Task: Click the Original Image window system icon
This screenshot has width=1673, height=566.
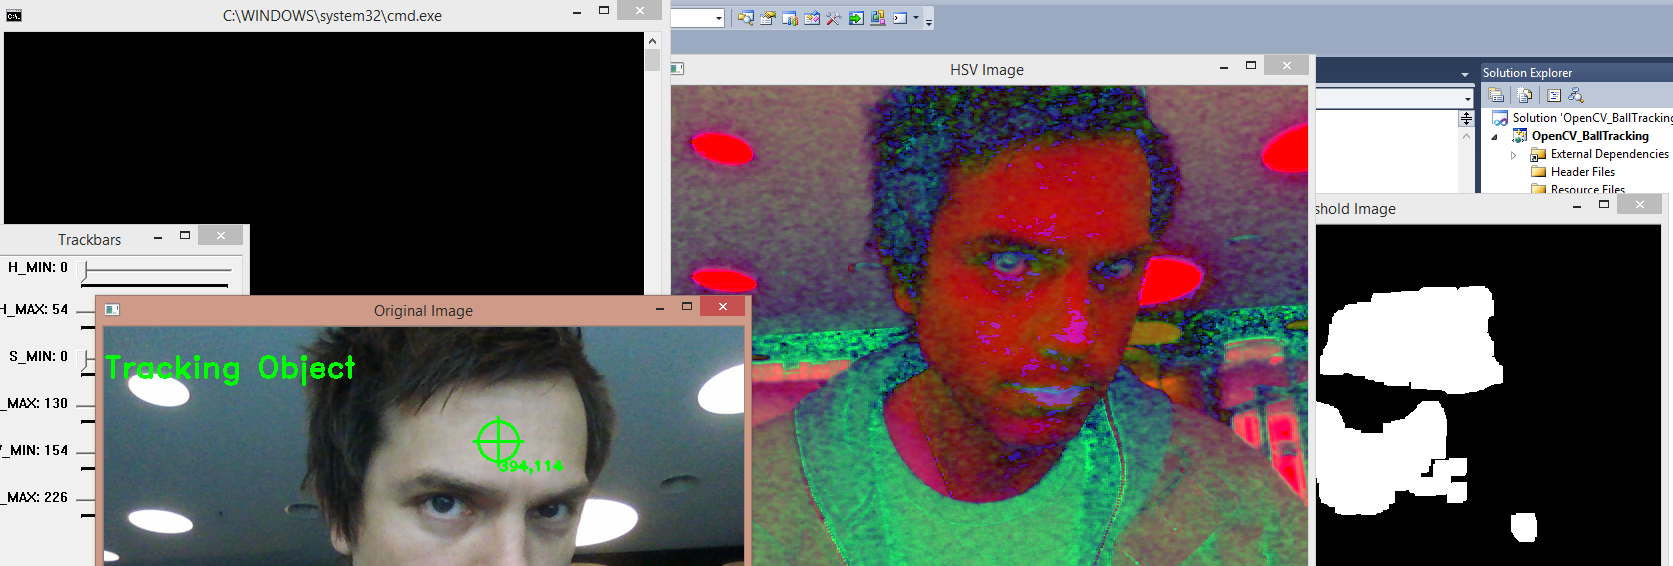Action: click(x=113, y=310)
